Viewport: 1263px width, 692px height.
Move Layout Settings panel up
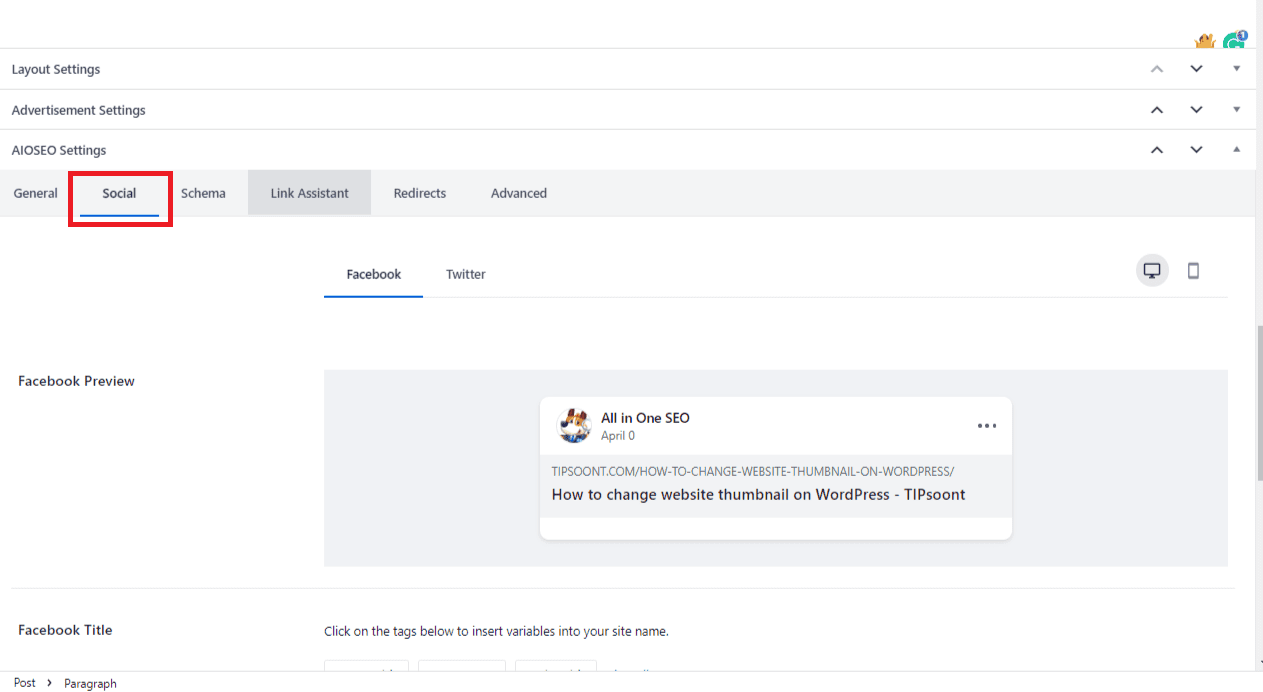1157,69
